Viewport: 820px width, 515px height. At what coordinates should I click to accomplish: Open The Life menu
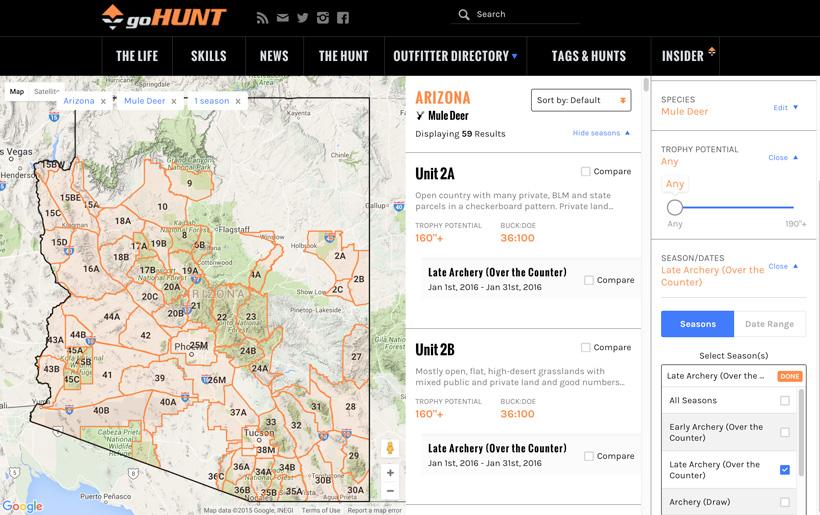(x=137, y=56)
